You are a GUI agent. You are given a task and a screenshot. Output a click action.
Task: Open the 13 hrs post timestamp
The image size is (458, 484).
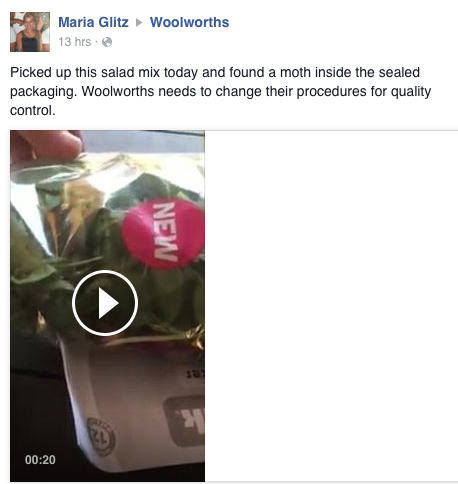click(75, 42)
